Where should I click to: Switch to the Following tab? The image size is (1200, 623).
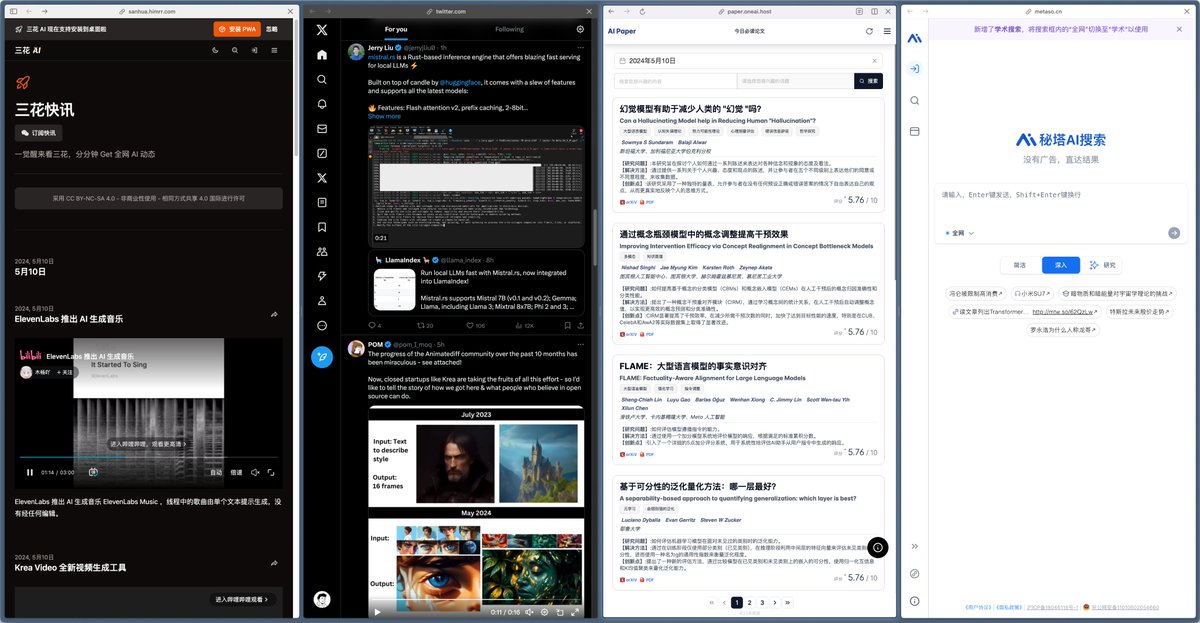509,29
